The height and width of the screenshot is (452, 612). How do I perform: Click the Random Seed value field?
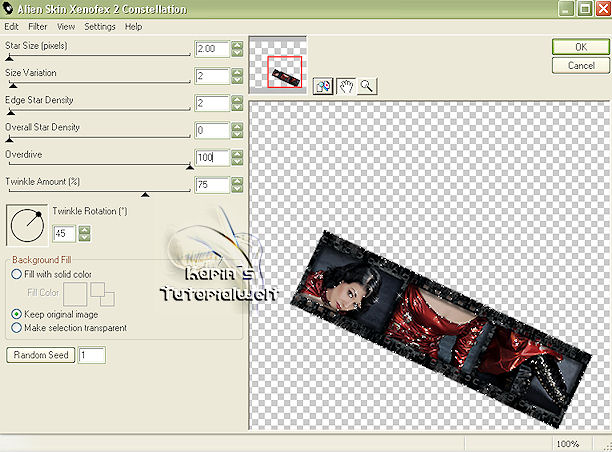(92, 355)
